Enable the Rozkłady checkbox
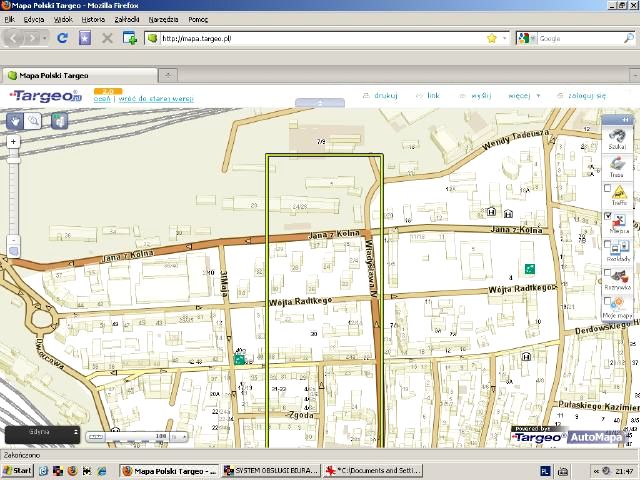Viewport: 640px width, 480px height. pos(607,244)
